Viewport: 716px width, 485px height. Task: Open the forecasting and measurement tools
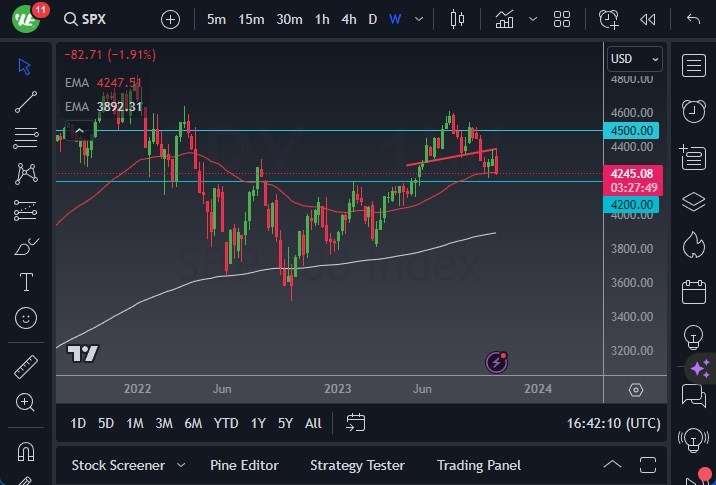(26, 210)
